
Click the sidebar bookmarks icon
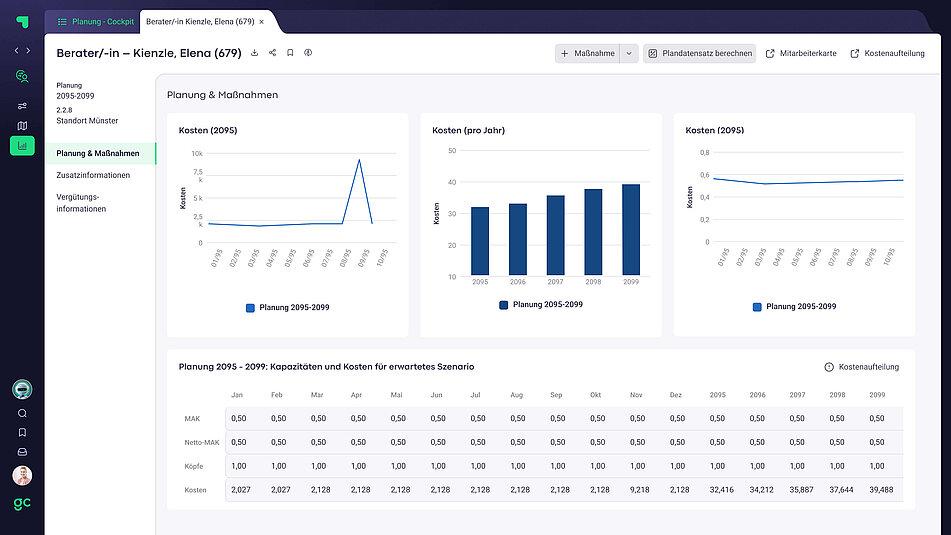pyautogui.click(x=22, y=433)
